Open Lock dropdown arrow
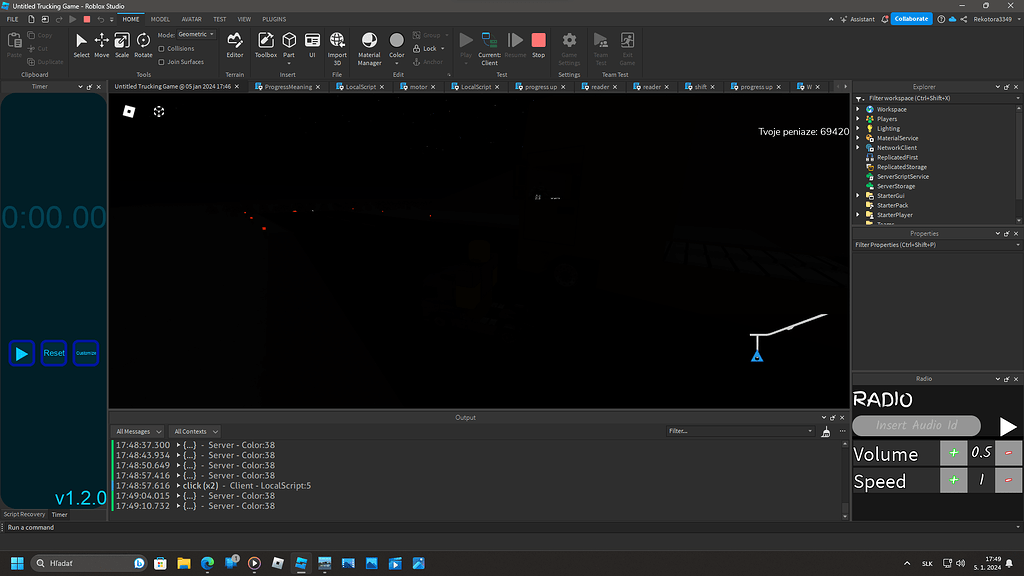This screenshot has height=576, width=1024. click(x=443, y=48)
